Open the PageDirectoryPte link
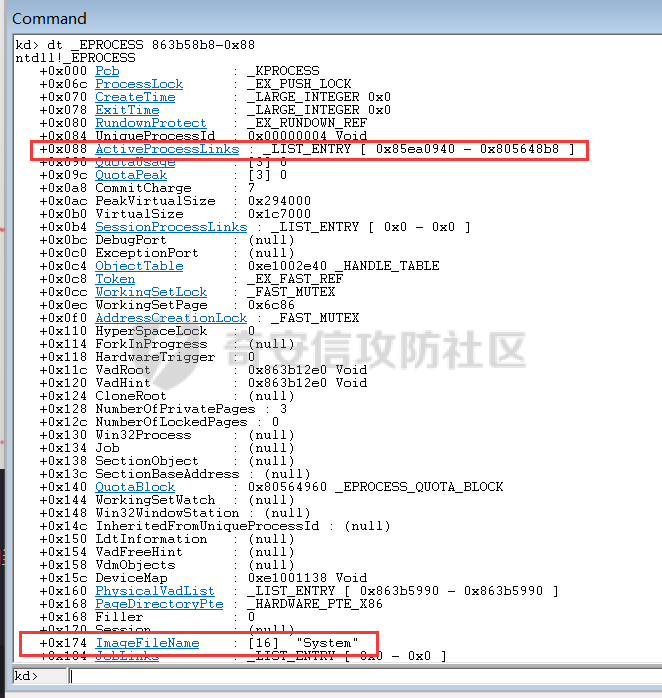662x698 pixels. point(159,604)
